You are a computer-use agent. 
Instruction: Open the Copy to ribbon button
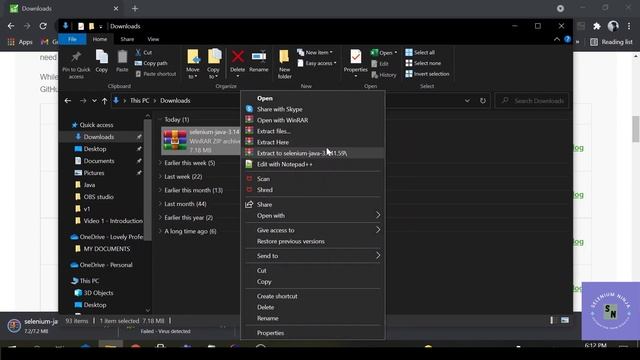click(x=213, y=64)
